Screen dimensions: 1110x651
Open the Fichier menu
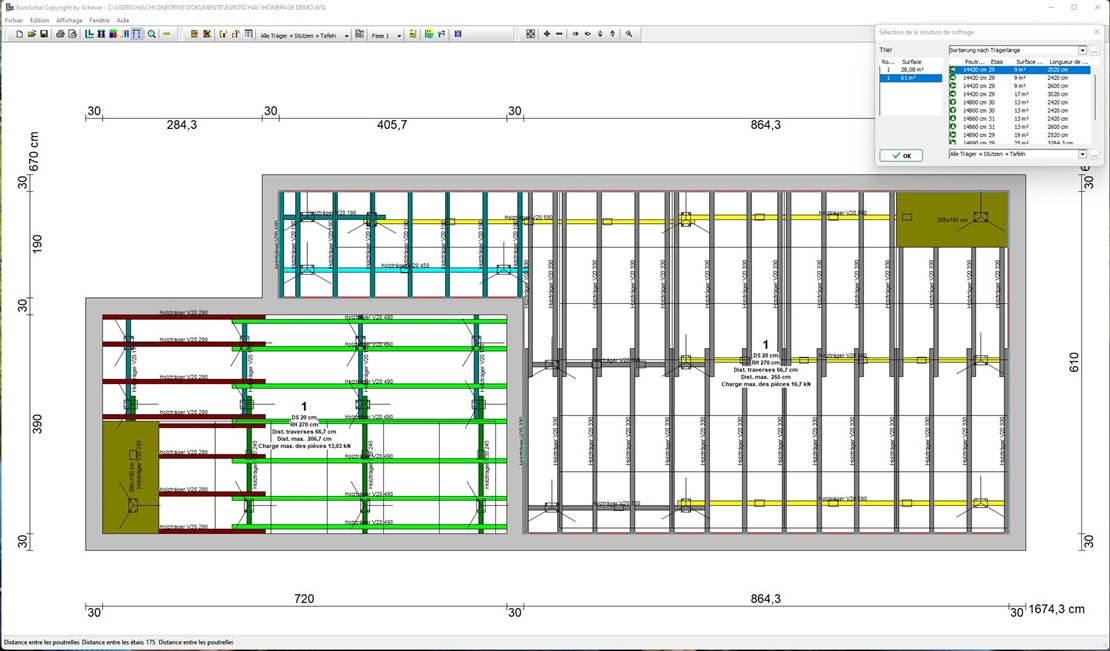(13, 20)
